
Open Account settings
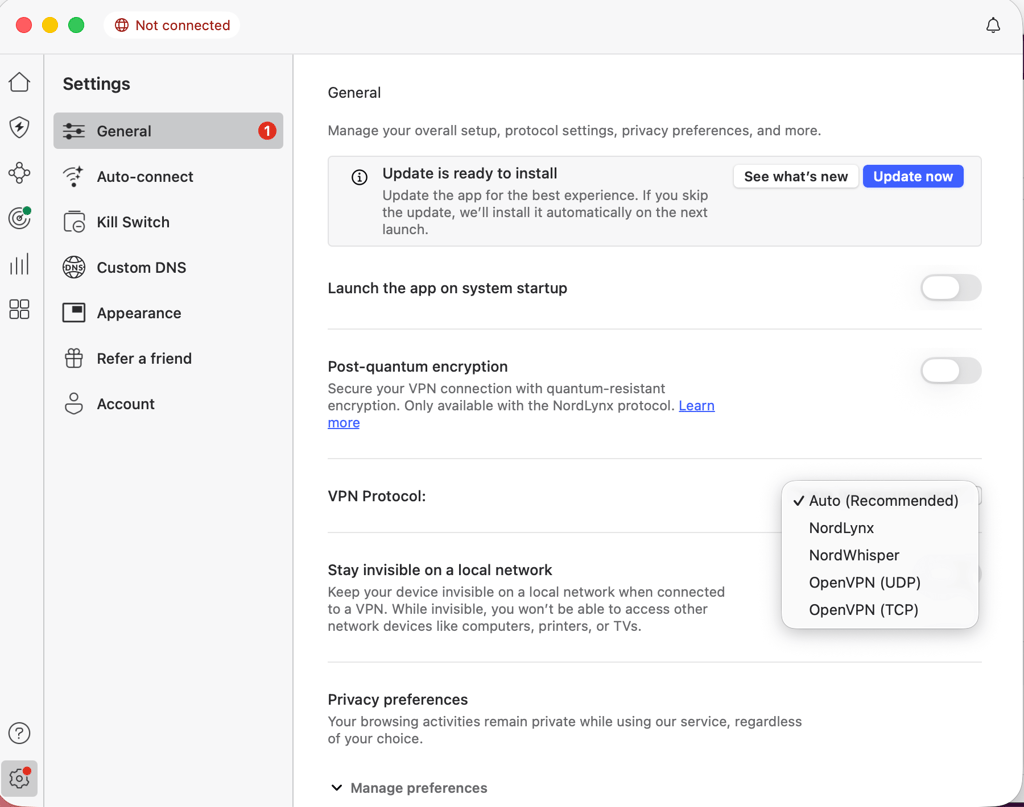pyautogui.click(x=168, y=404)
